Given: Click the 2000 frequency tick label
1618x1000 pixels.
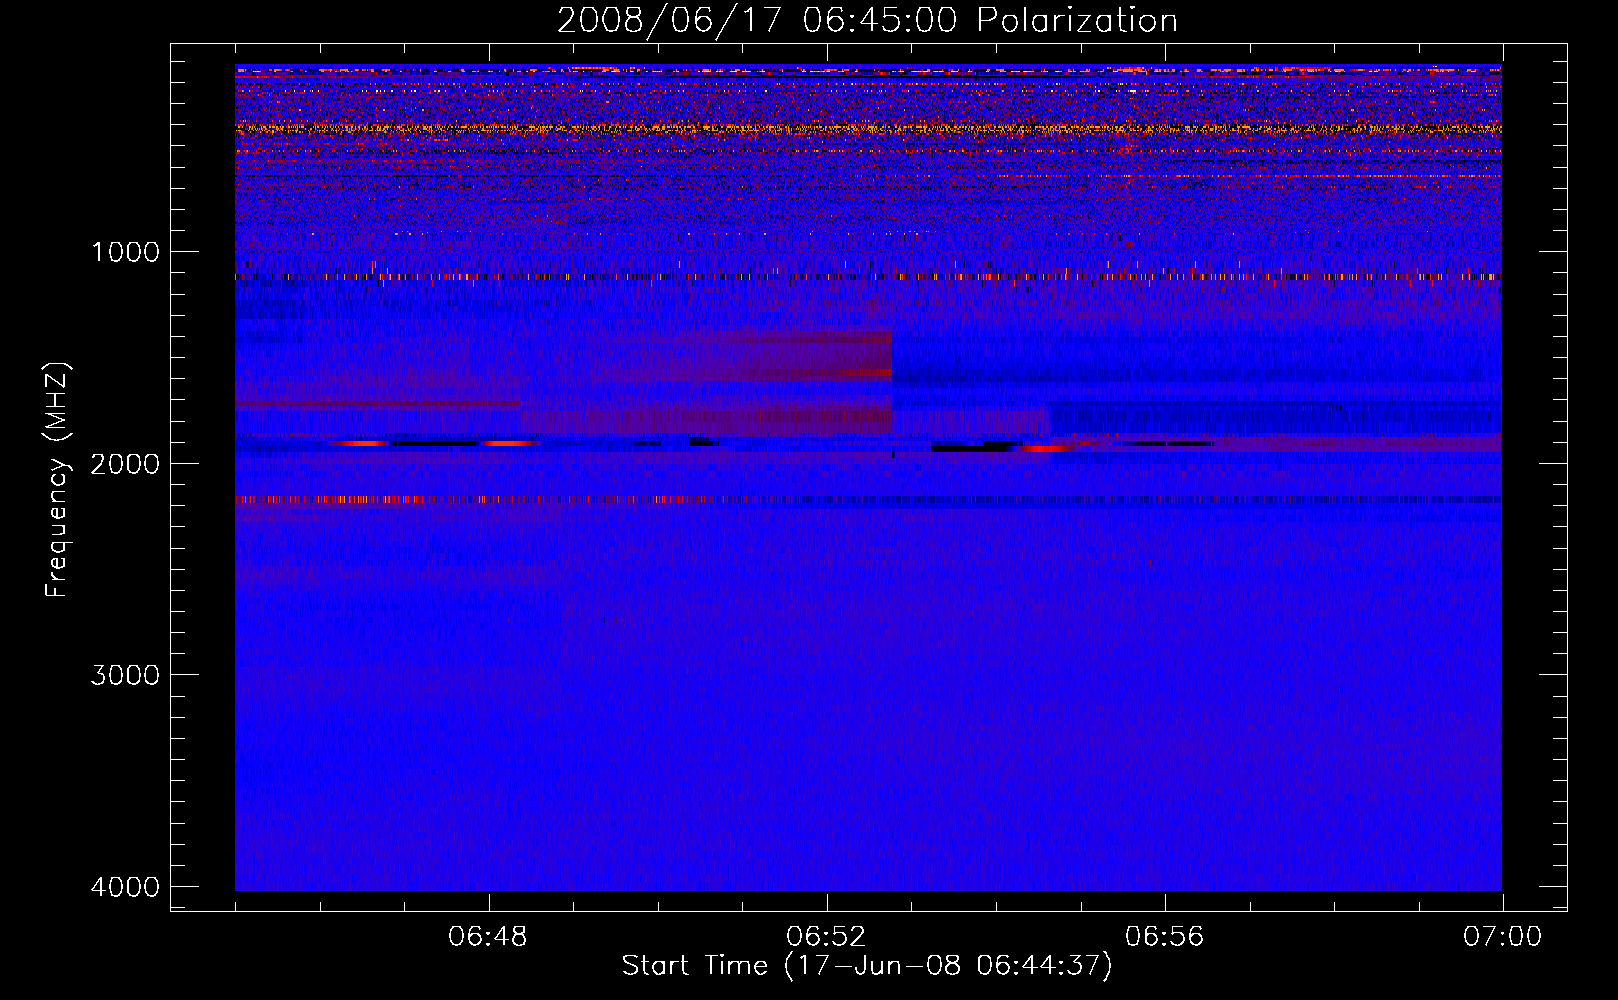Looking at the screenshot, I should click(x=125, y=463).
